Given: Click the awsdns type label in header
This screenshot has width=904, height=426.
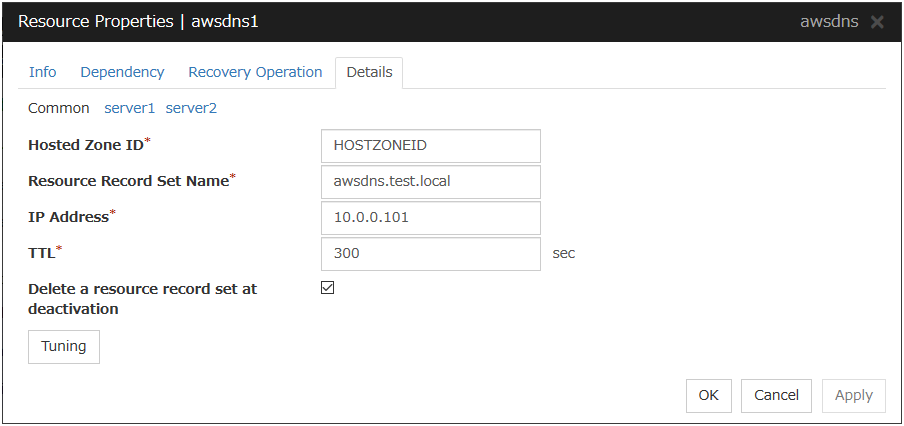Looking at the screenshot, I should click(829, 22).
